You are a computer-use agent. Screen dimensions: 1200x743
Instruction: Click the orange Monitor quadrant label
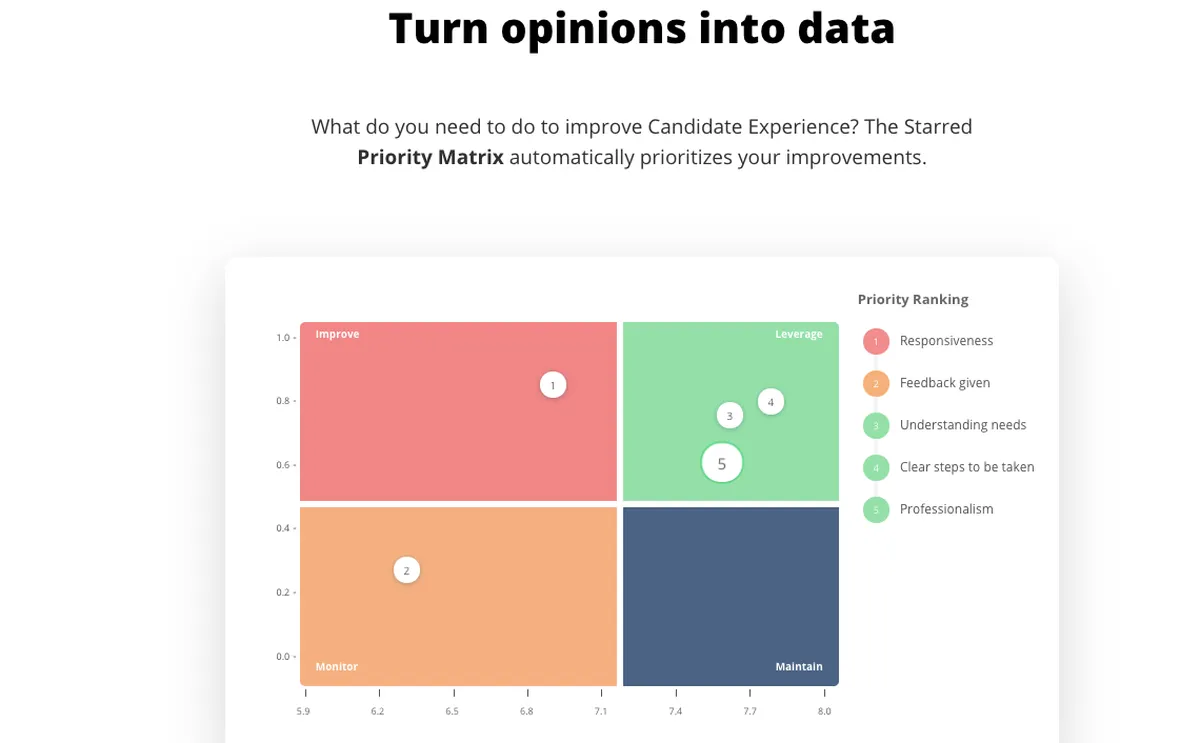click(336, 667)
